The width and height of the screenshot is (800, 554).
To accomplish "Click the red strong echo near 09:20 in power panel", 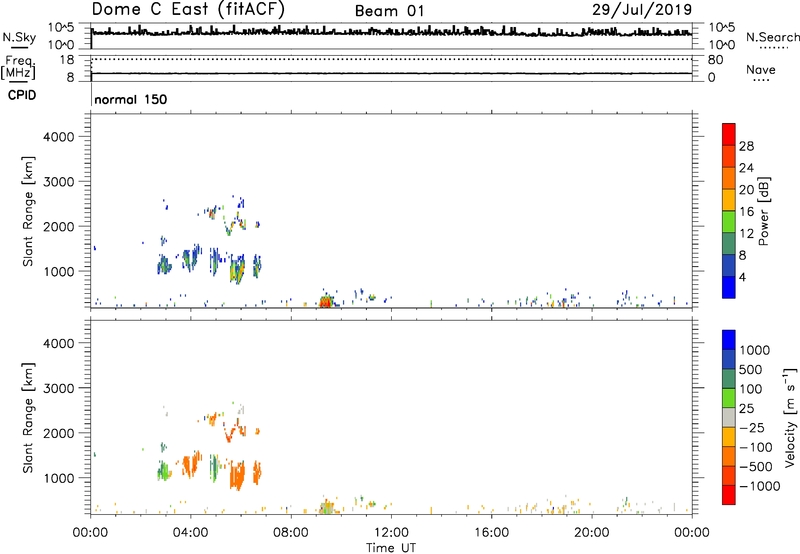I will point(325,302).
